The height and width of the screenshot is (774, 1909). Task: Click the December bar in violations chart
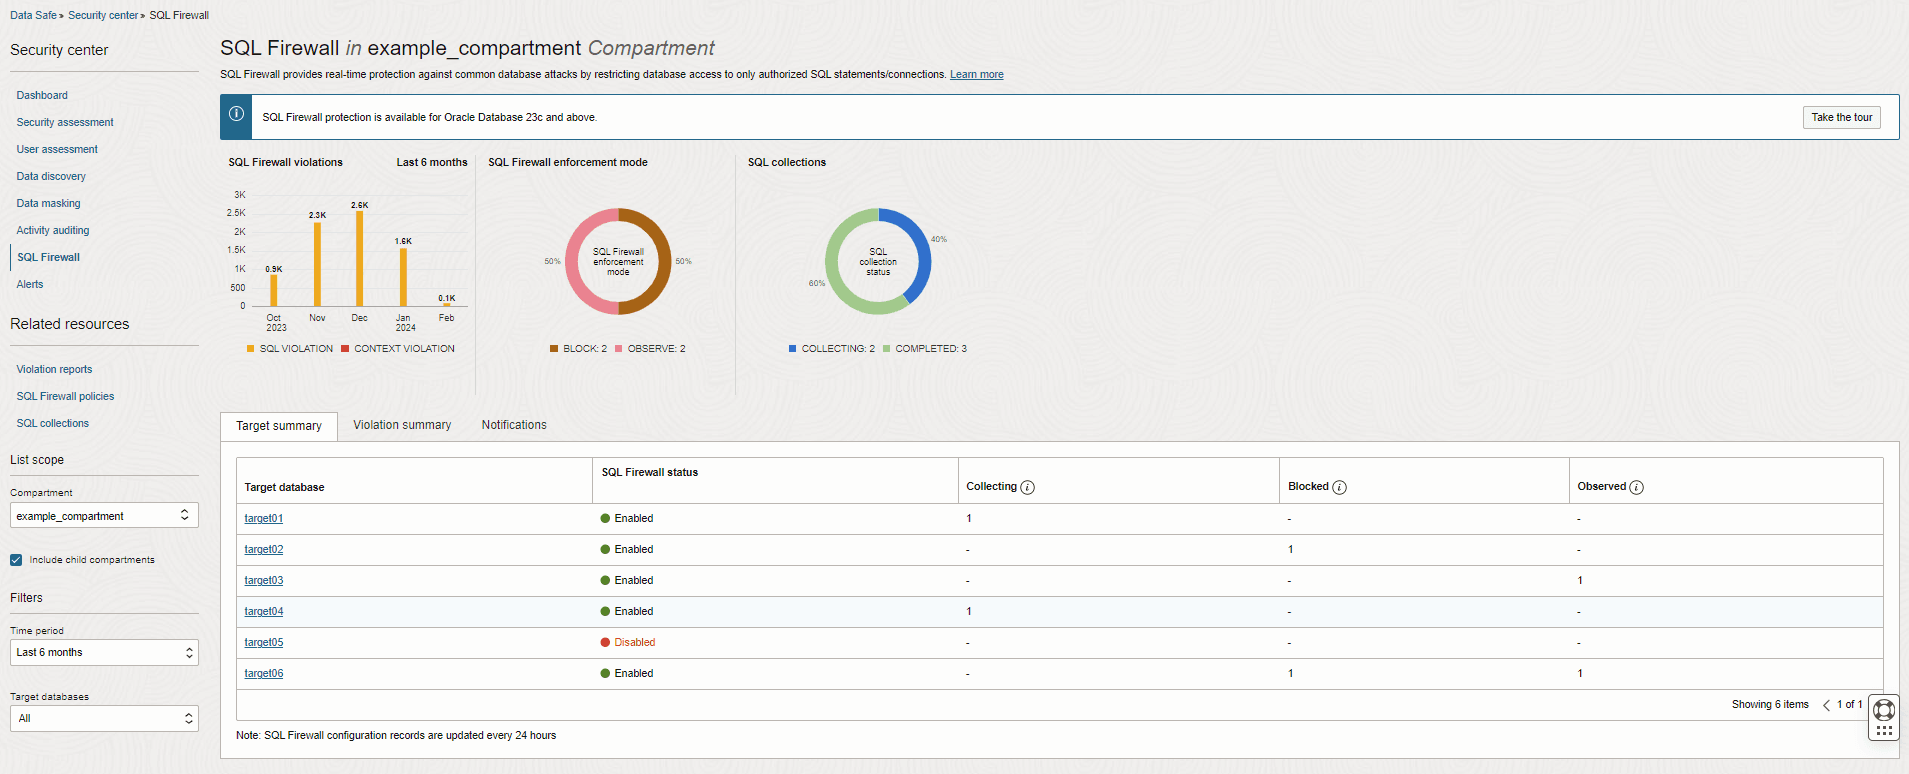pos(359,258)
